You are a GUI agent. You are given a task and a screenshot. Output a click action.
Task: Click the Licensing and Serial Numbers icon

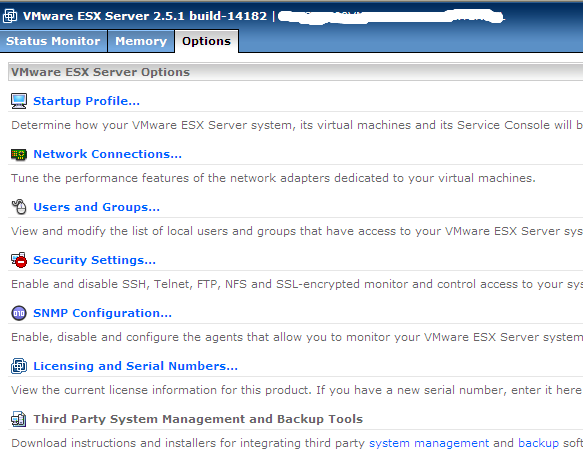(19, 366)
